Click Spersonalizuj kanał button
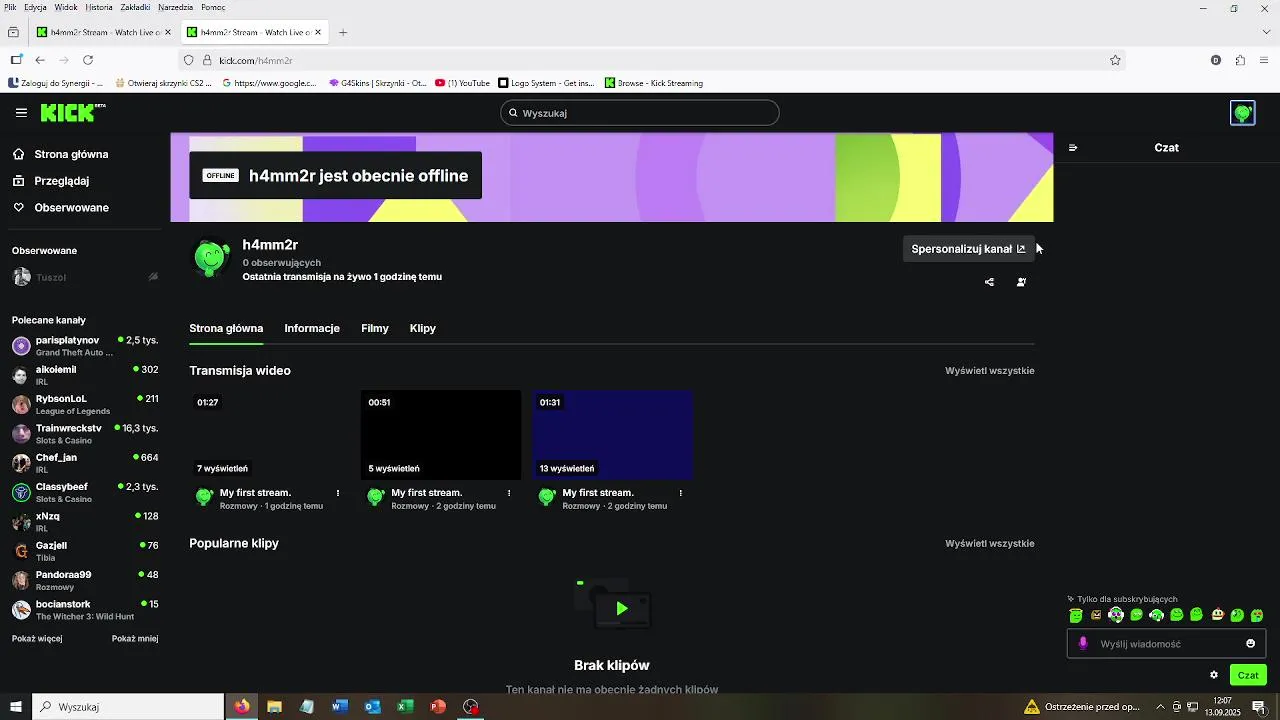This screenshot has width=1280, height=720. point(968,249)
